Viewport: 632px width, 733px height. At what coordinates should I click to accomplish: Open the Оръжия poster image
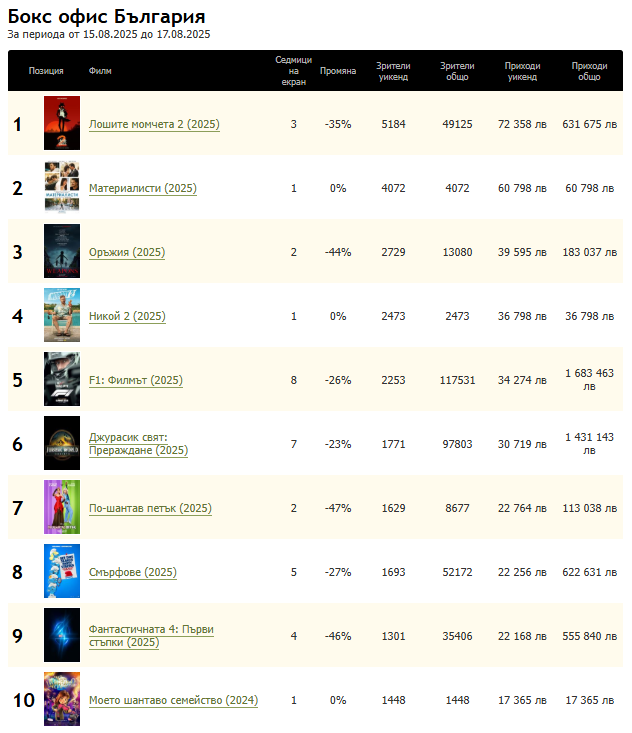pos(62,252)
